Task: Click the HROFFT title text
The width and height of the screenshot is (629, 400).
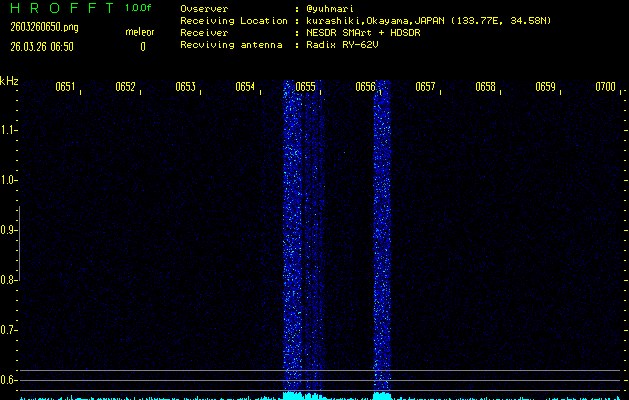Action: 63,8
